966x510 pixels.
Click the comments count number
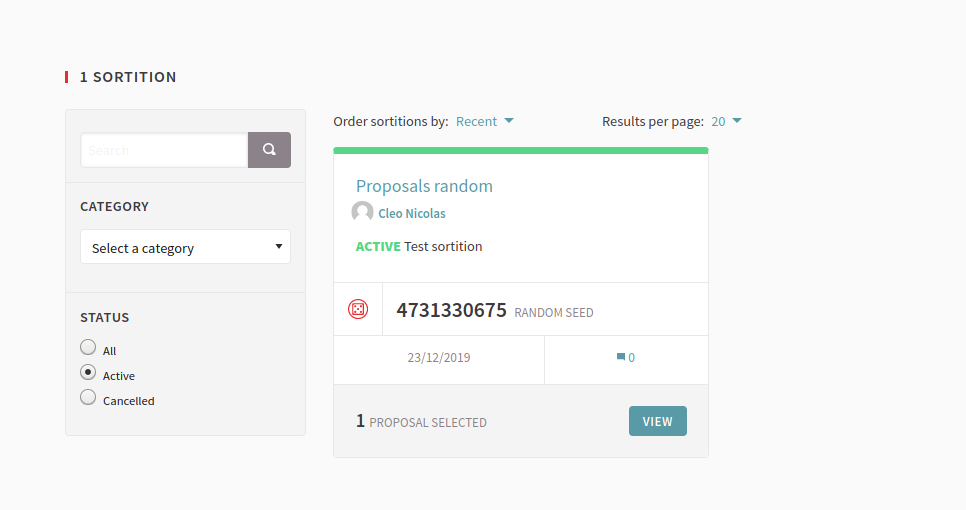tap(632, 358)
